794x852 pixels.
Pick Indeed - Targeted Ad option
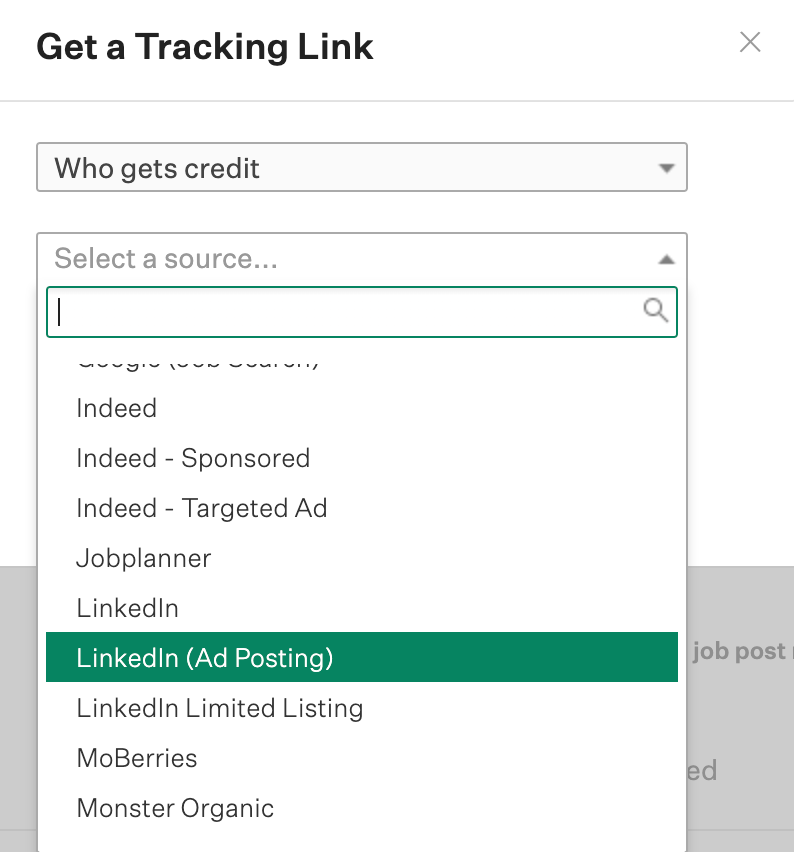pos(362,508)
